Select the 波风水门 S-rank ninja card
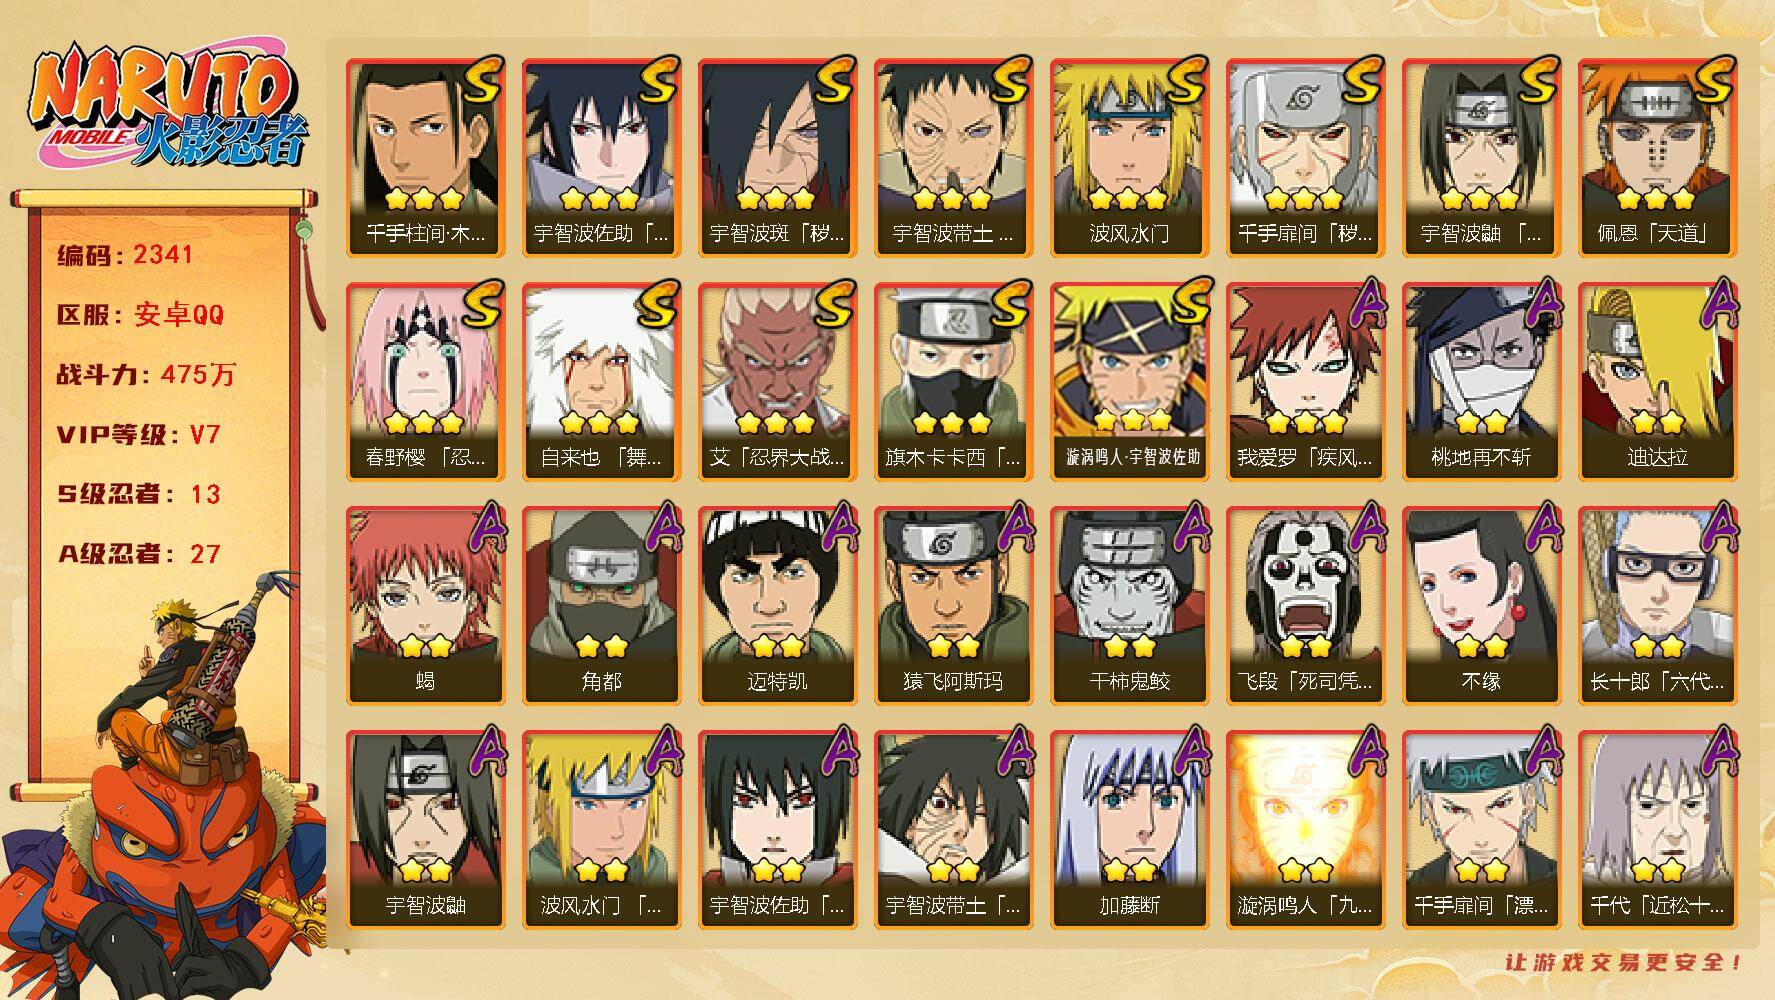The height and width of the screenshot is (1000, 1775). pyautogui.click(x=1129, y=157)
